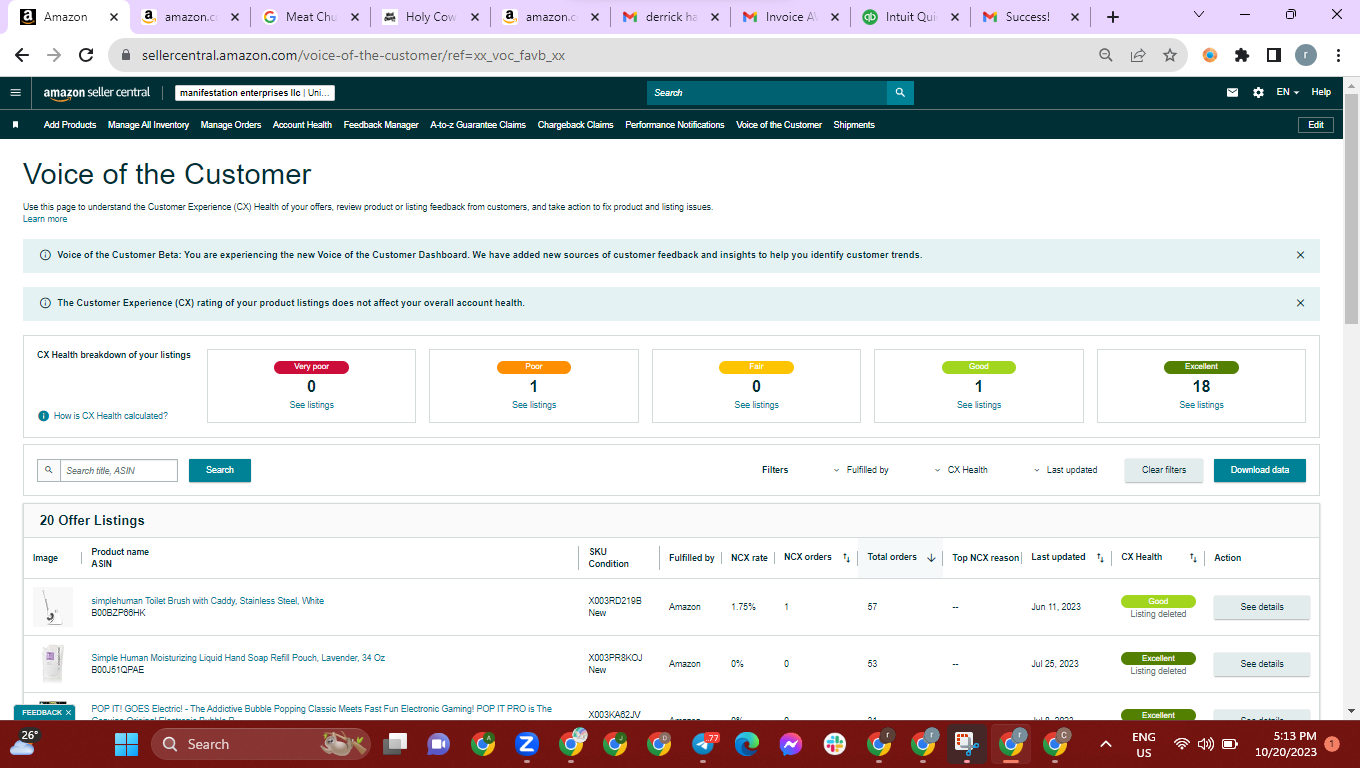The width and height of the screenshot is (1360, 768).
Task: Click the Search title, ASIN input field
Action: (119, 470)
